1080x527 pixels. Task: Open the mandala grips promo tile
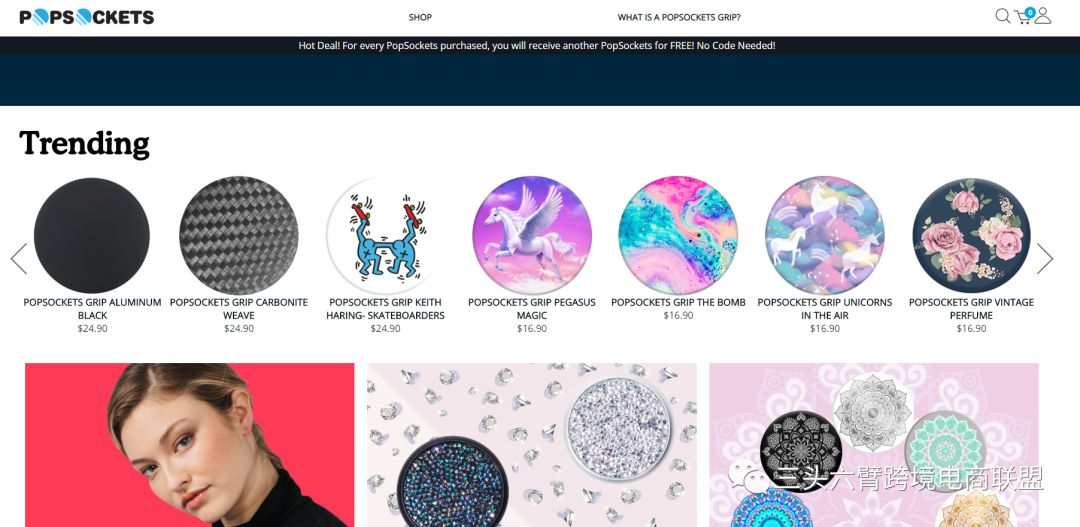pyautogui.click(x=873, y=445)
